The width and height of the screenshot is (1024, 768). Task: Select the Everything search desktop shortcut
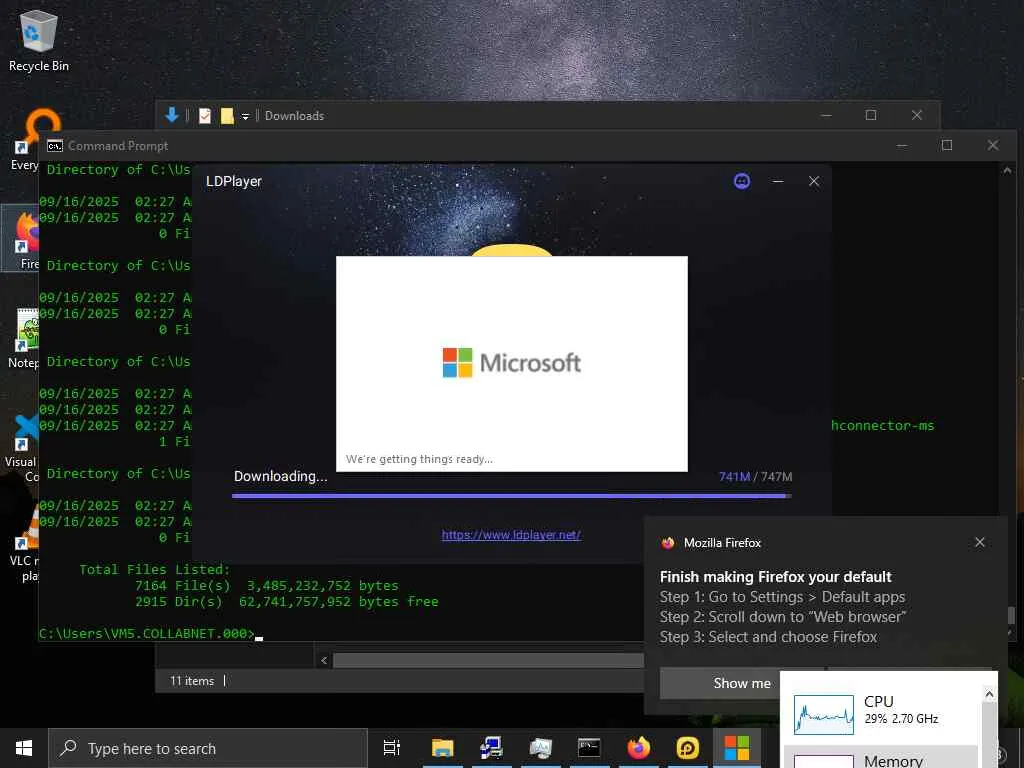coord(25,140)
